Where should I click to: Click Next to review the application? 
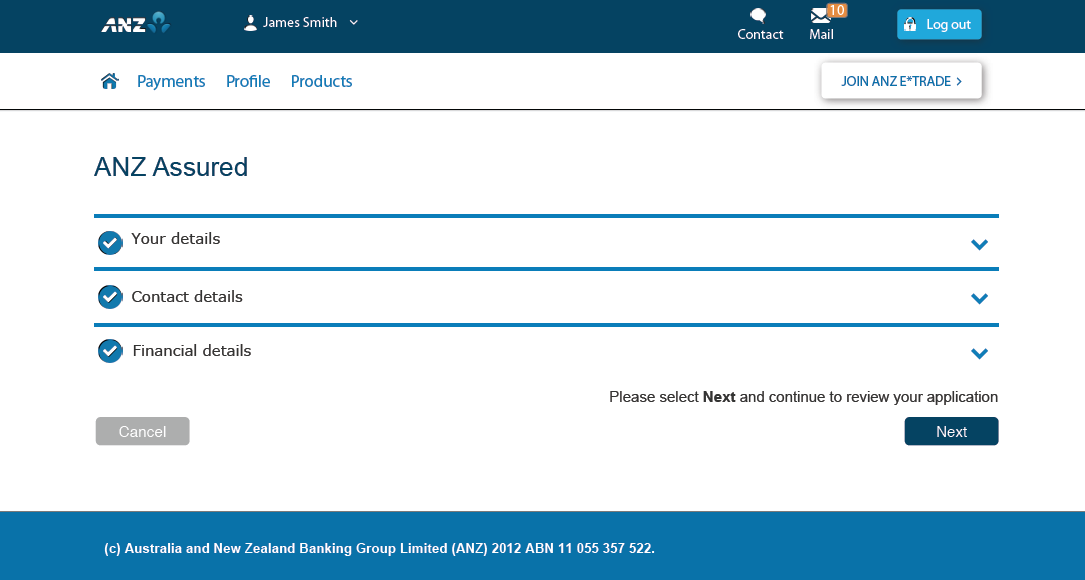pyautogui.click(x=951, y=431)
